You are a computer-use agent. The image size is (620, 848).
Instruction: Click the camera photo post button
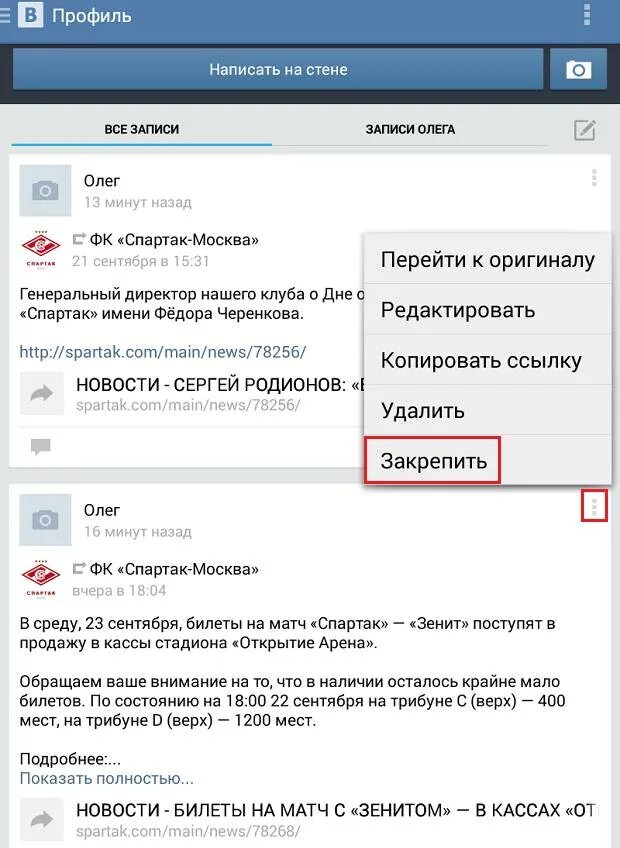click(578, 69)
